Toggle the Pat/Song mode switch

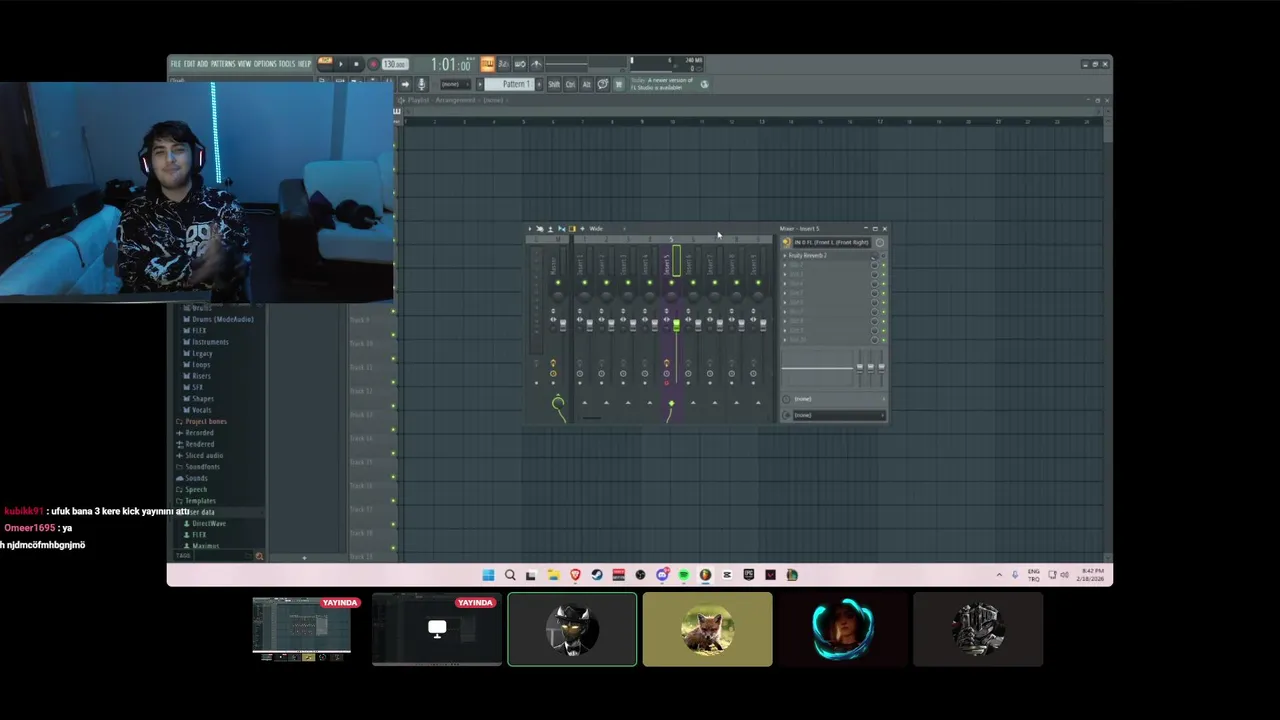coord(325,60)
